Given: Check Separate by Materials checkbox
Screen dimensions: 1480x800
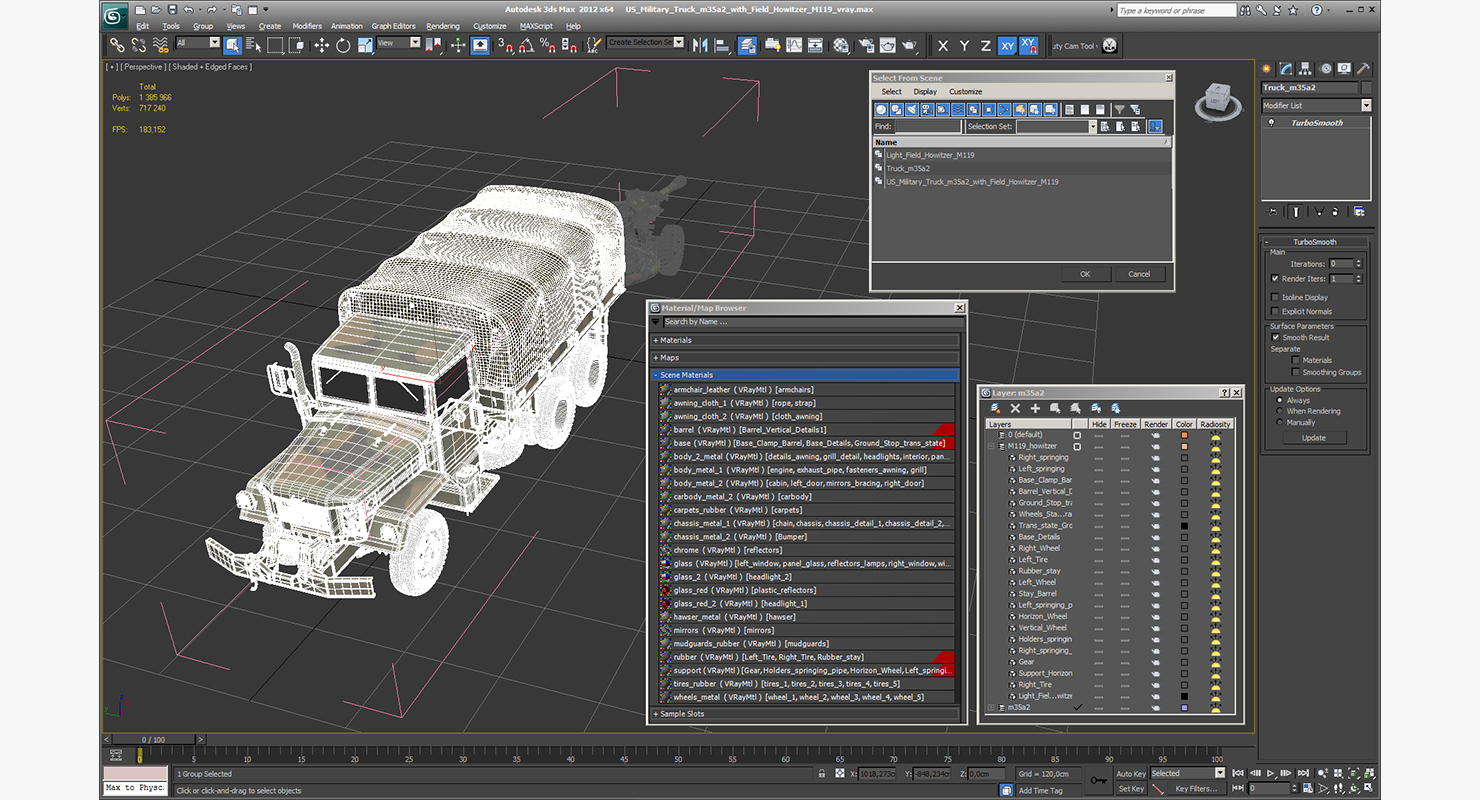Looking at the screenshot, I should tap(1296, 360).
